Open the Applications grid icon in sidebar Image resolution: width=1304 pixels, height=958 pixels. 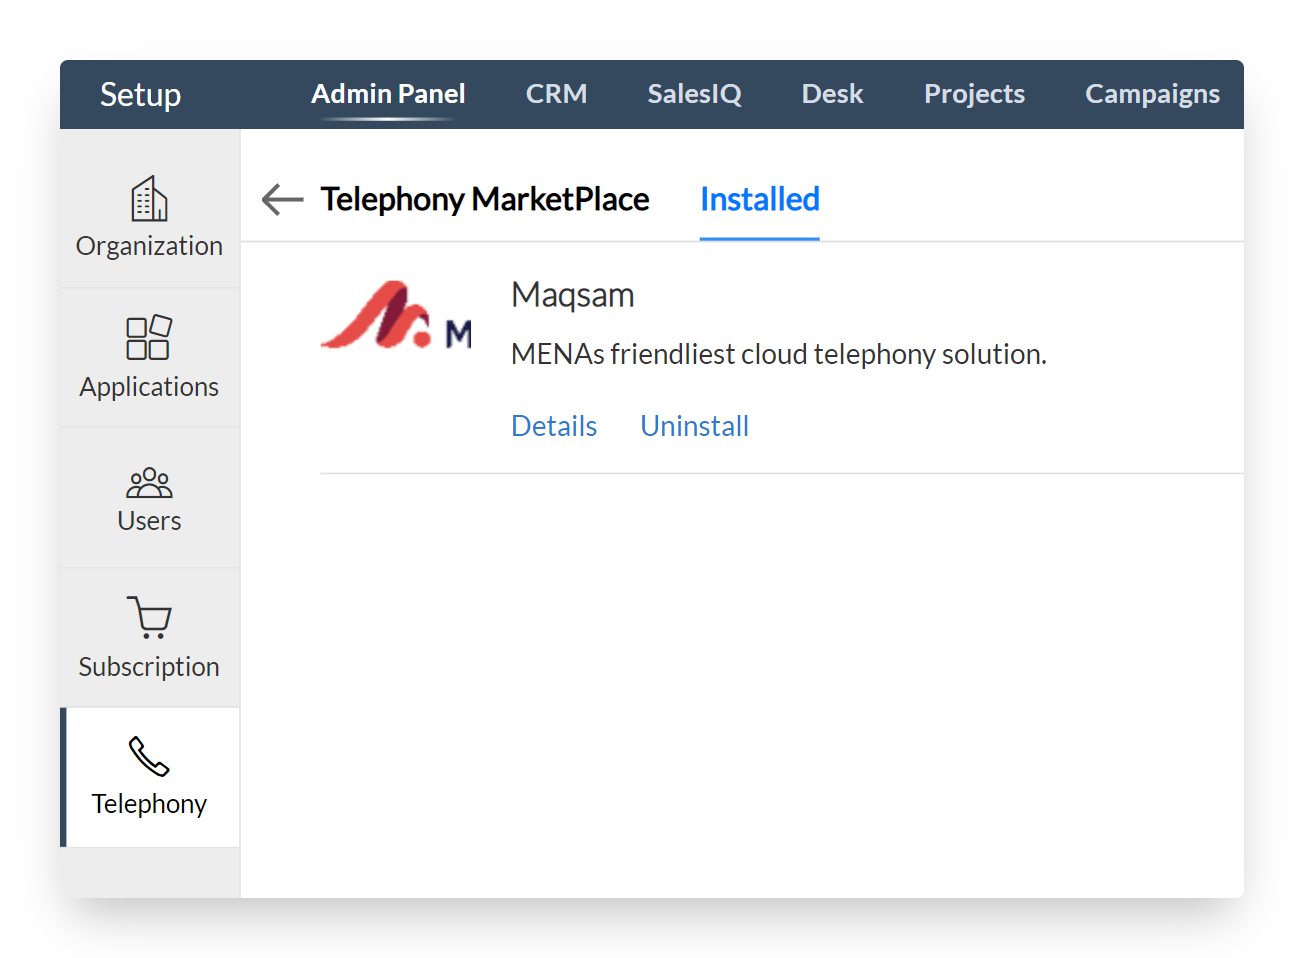[149, 337]
